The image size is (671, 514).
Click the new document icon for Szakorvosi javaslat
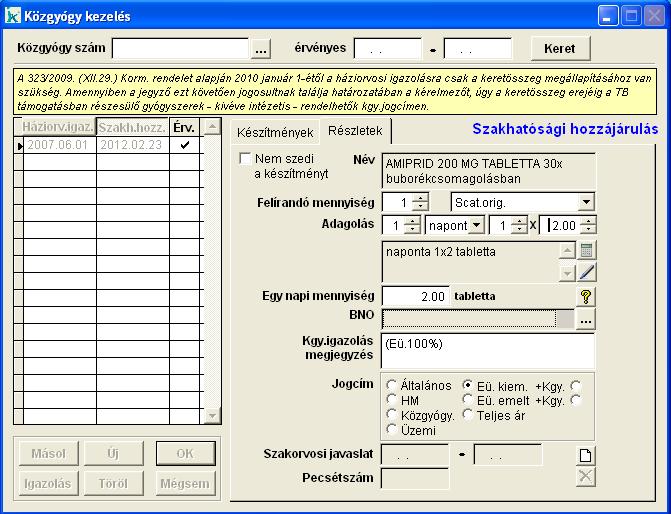tap(587, 455)
